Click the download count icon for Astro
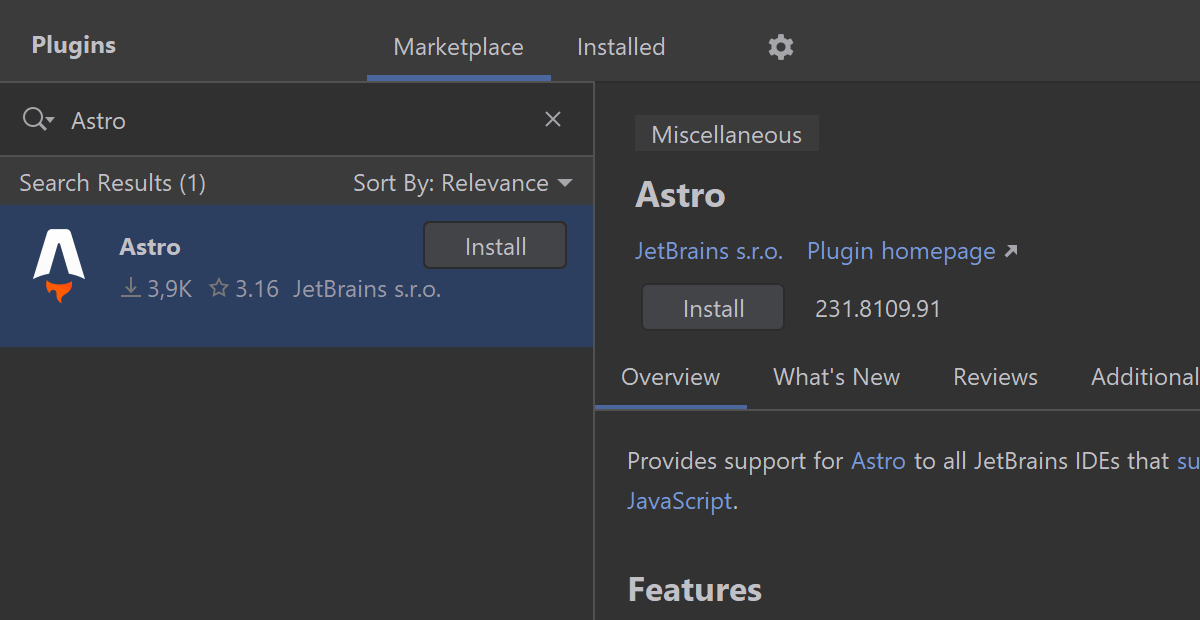Screen dimensions: 1200x620 [x=130, y=289]
